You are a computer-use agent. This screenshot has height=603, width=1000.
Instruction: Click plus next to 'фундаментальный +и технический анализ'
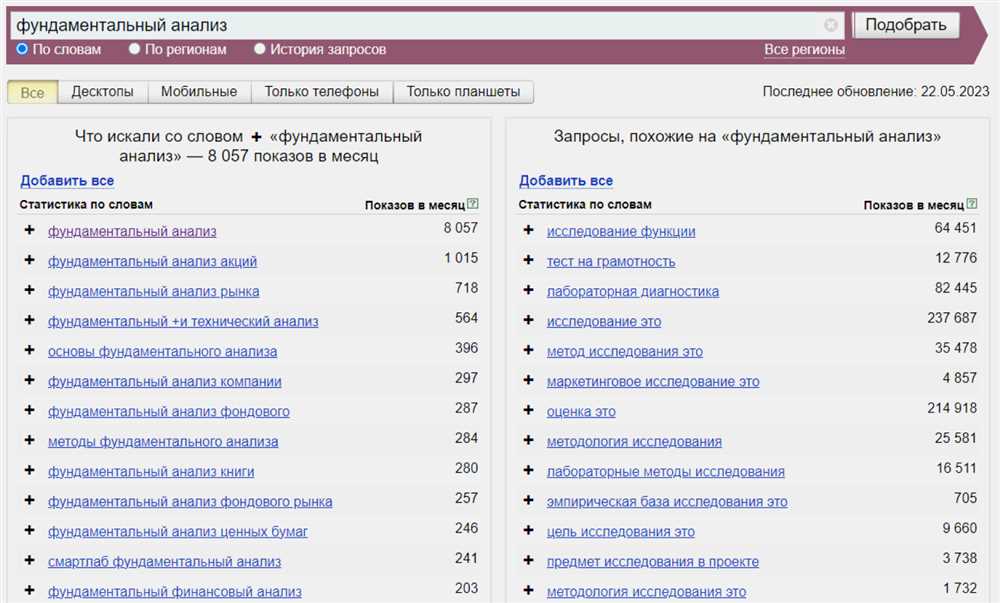click(29, 320)
